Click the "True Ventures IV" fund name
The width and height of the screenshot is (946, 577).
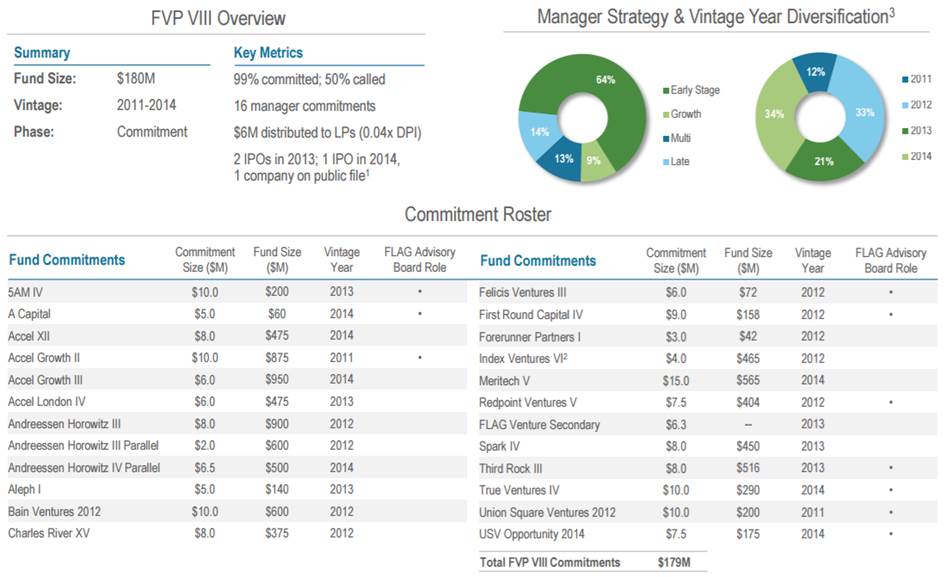point(519,491)
